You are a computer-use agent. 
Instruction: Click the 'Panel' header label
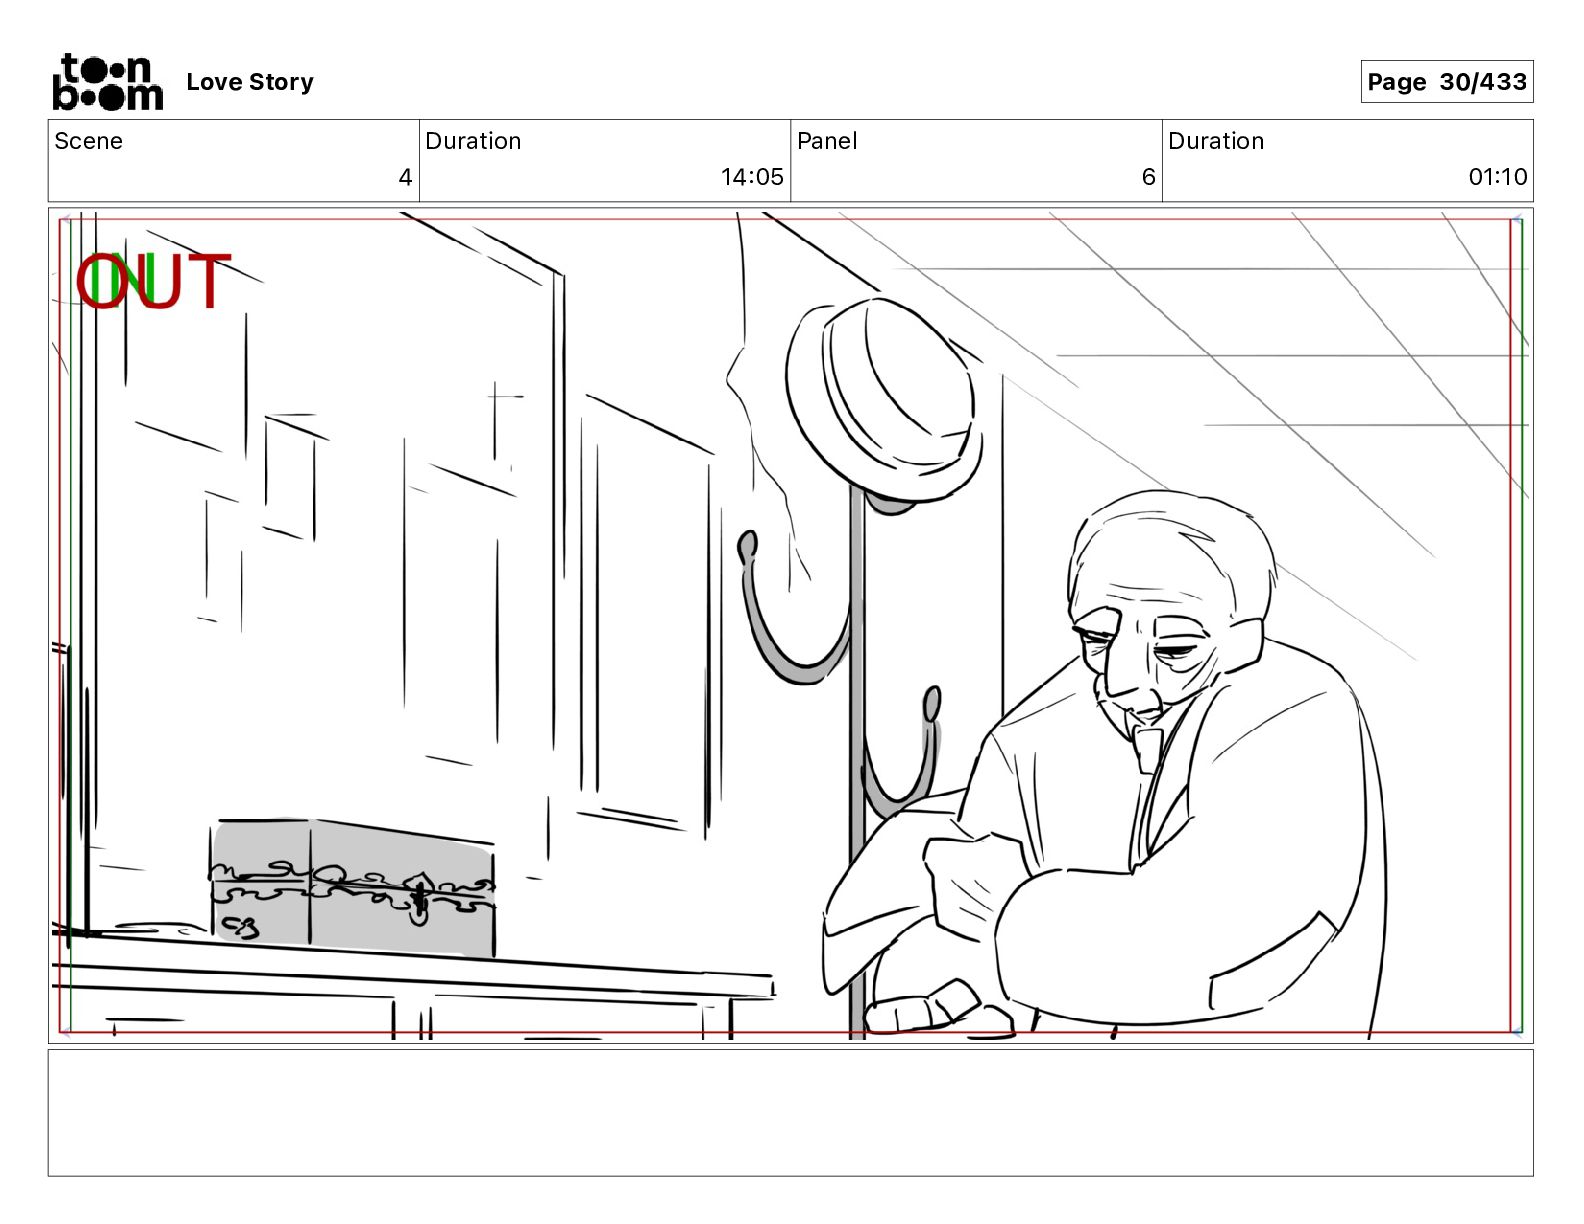[x=827, y=141]
